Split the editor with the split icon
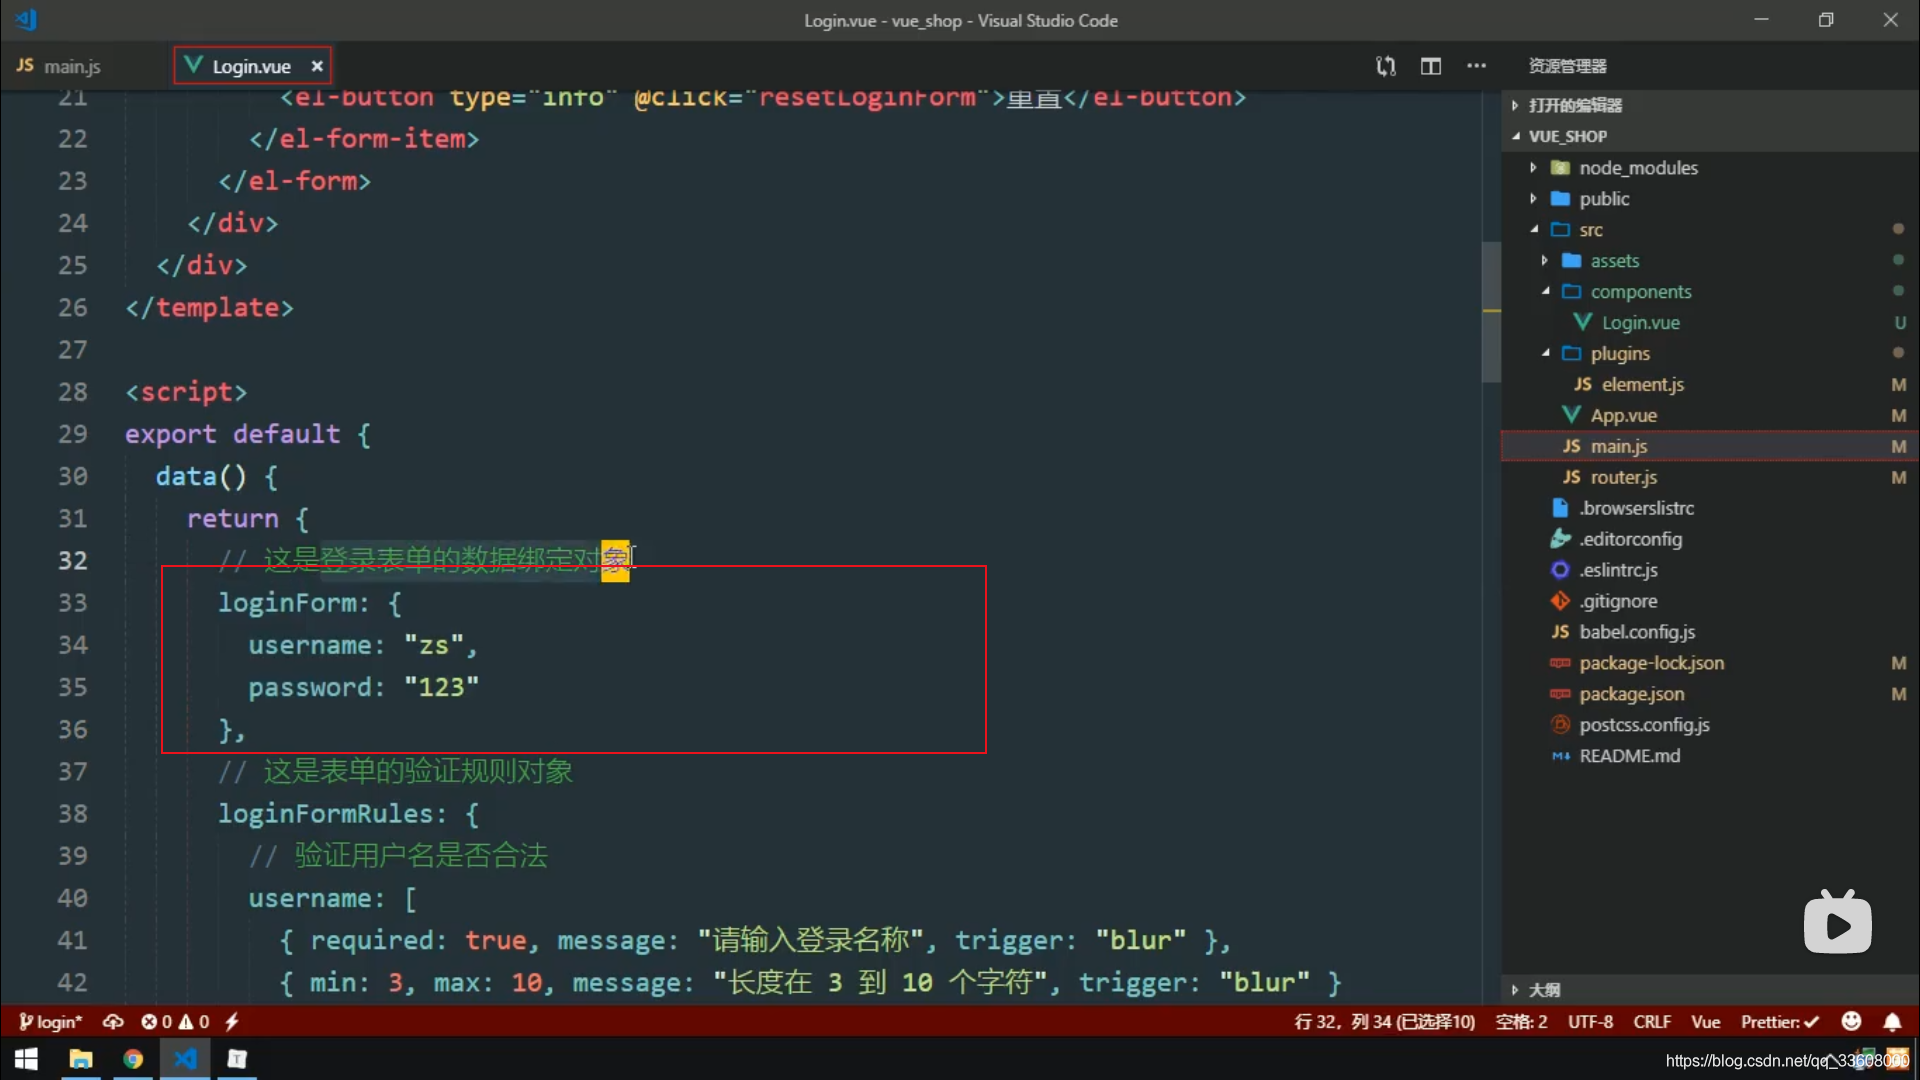Image resolution: width=1920 pixels, height=1080 pixels. 1431,66
